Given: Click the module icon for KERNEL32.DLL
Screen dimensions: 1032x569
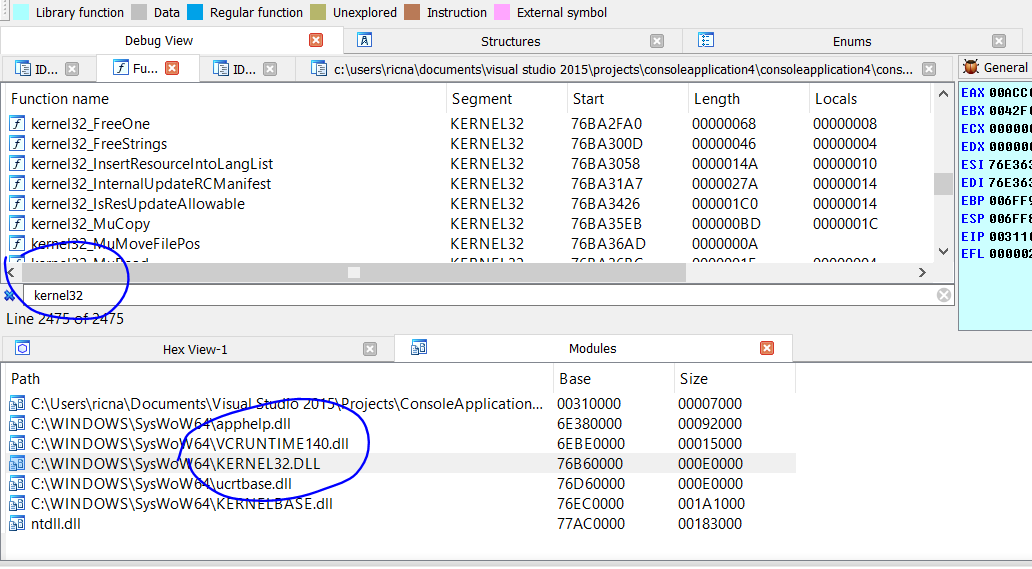Looking at the screenshot, I should tap(17, 464).
